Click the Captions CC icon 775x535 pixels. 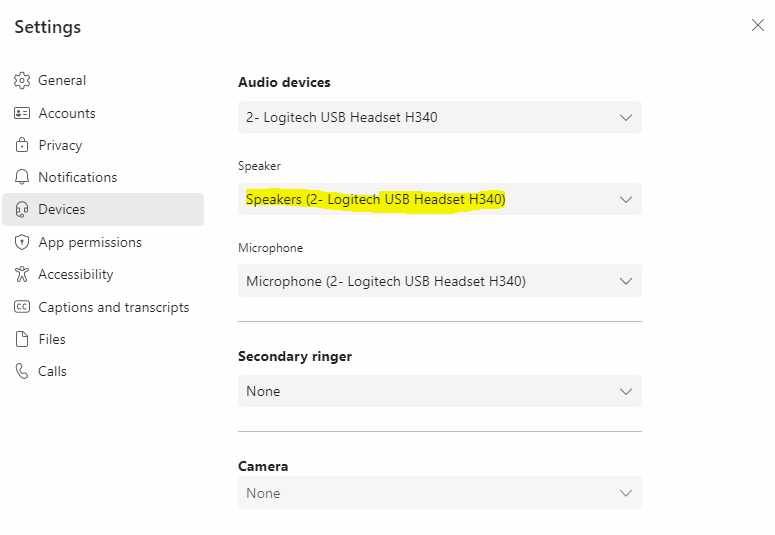(x=22, y=307)
